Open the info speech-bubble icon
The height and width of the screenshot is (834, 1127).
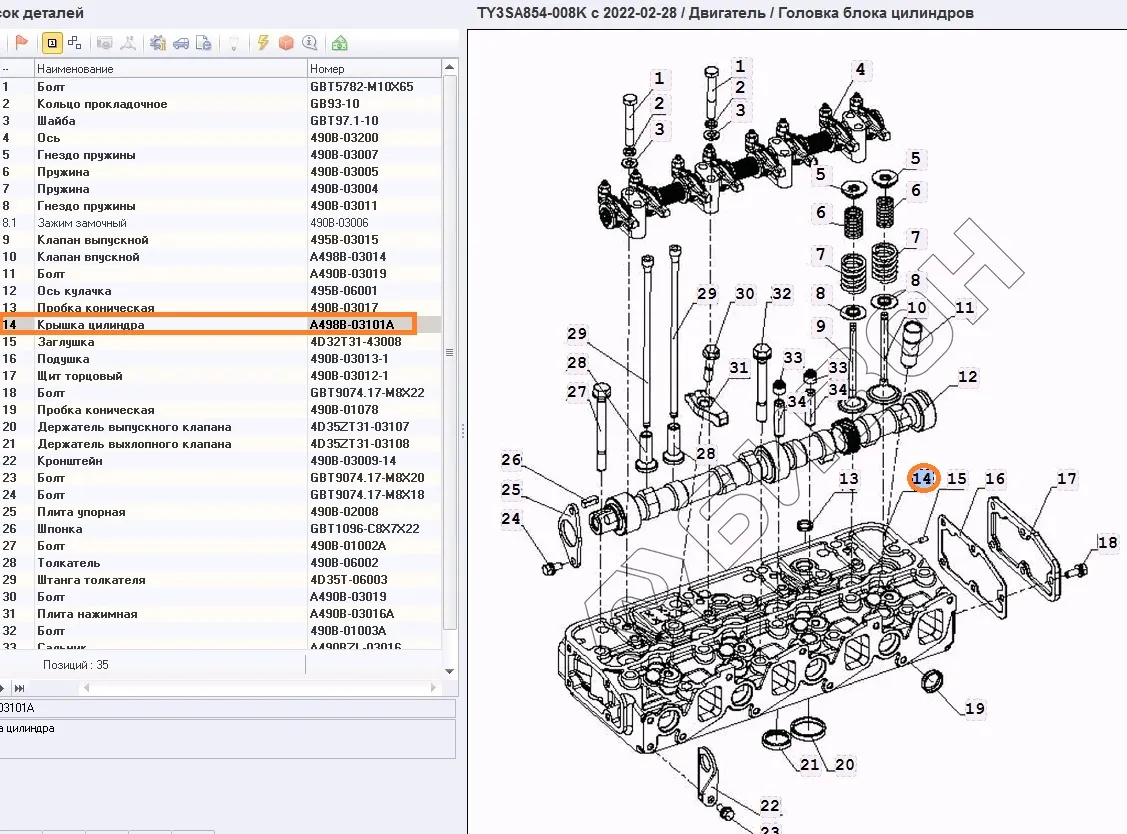click(x=310, y=43)
